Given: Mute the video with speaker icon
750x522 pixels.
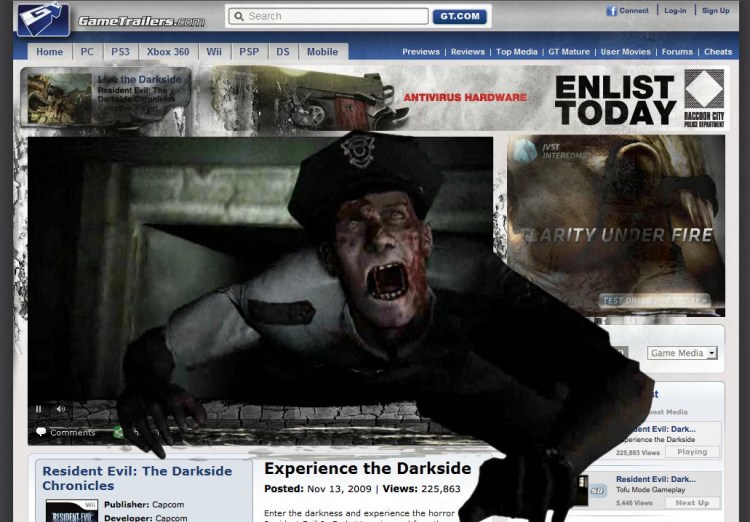Looking at the screenshot, I should pos(60,409).
